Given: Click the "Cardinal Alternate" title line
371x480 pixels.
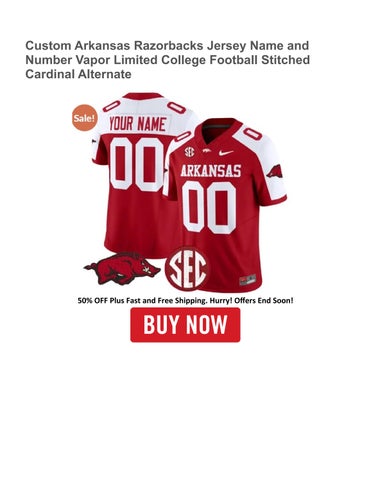Looking at the screenshot, I should (x=78, y=74).
